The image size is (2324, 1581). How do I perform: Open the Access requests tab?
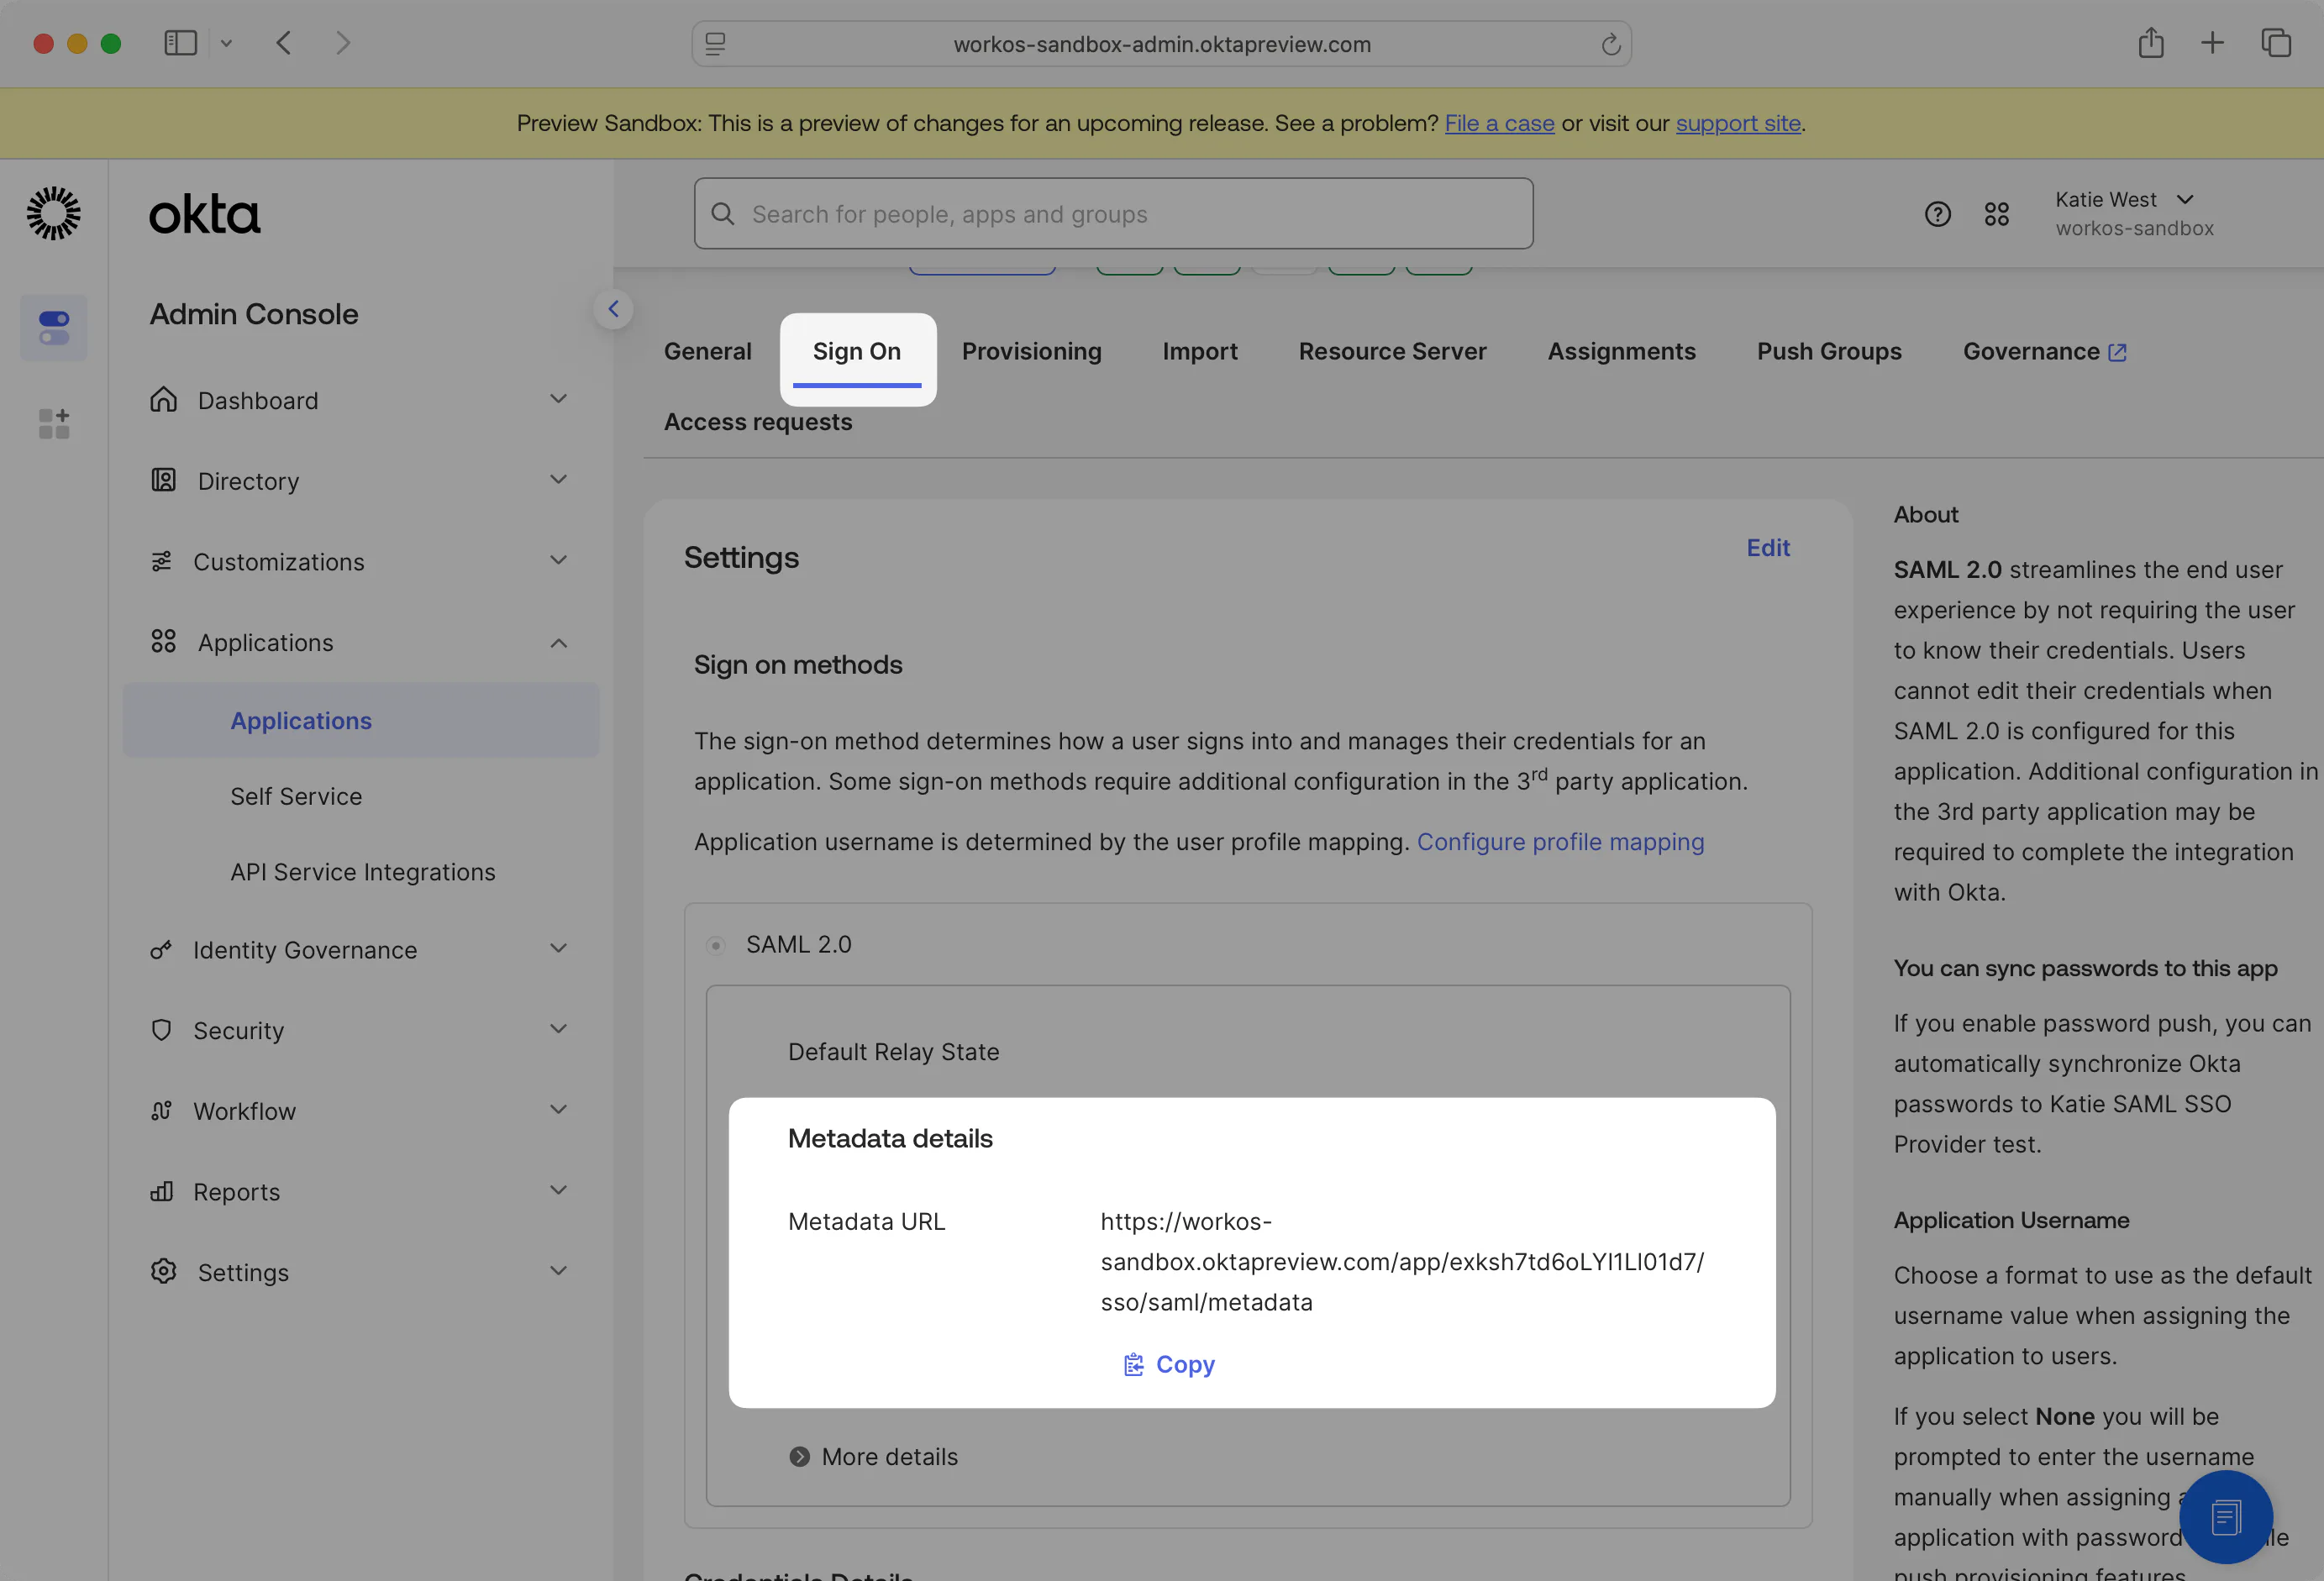tap(758, 422)
